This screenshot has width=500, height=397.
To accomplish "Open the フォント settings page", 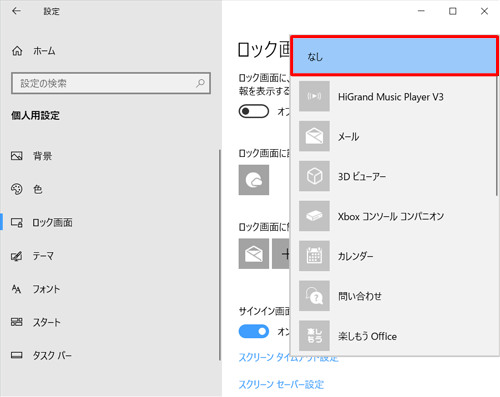I will pyautogui.click(x=46, y=289).
